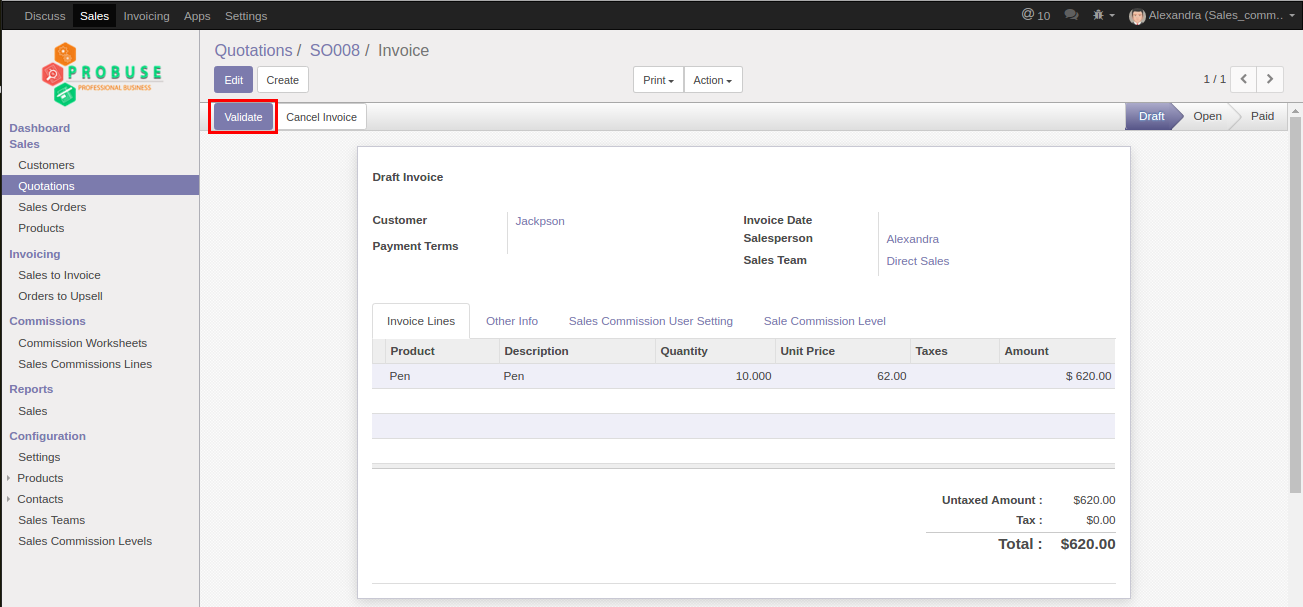Click Alexandra's user avatar

coord(1137,16)
